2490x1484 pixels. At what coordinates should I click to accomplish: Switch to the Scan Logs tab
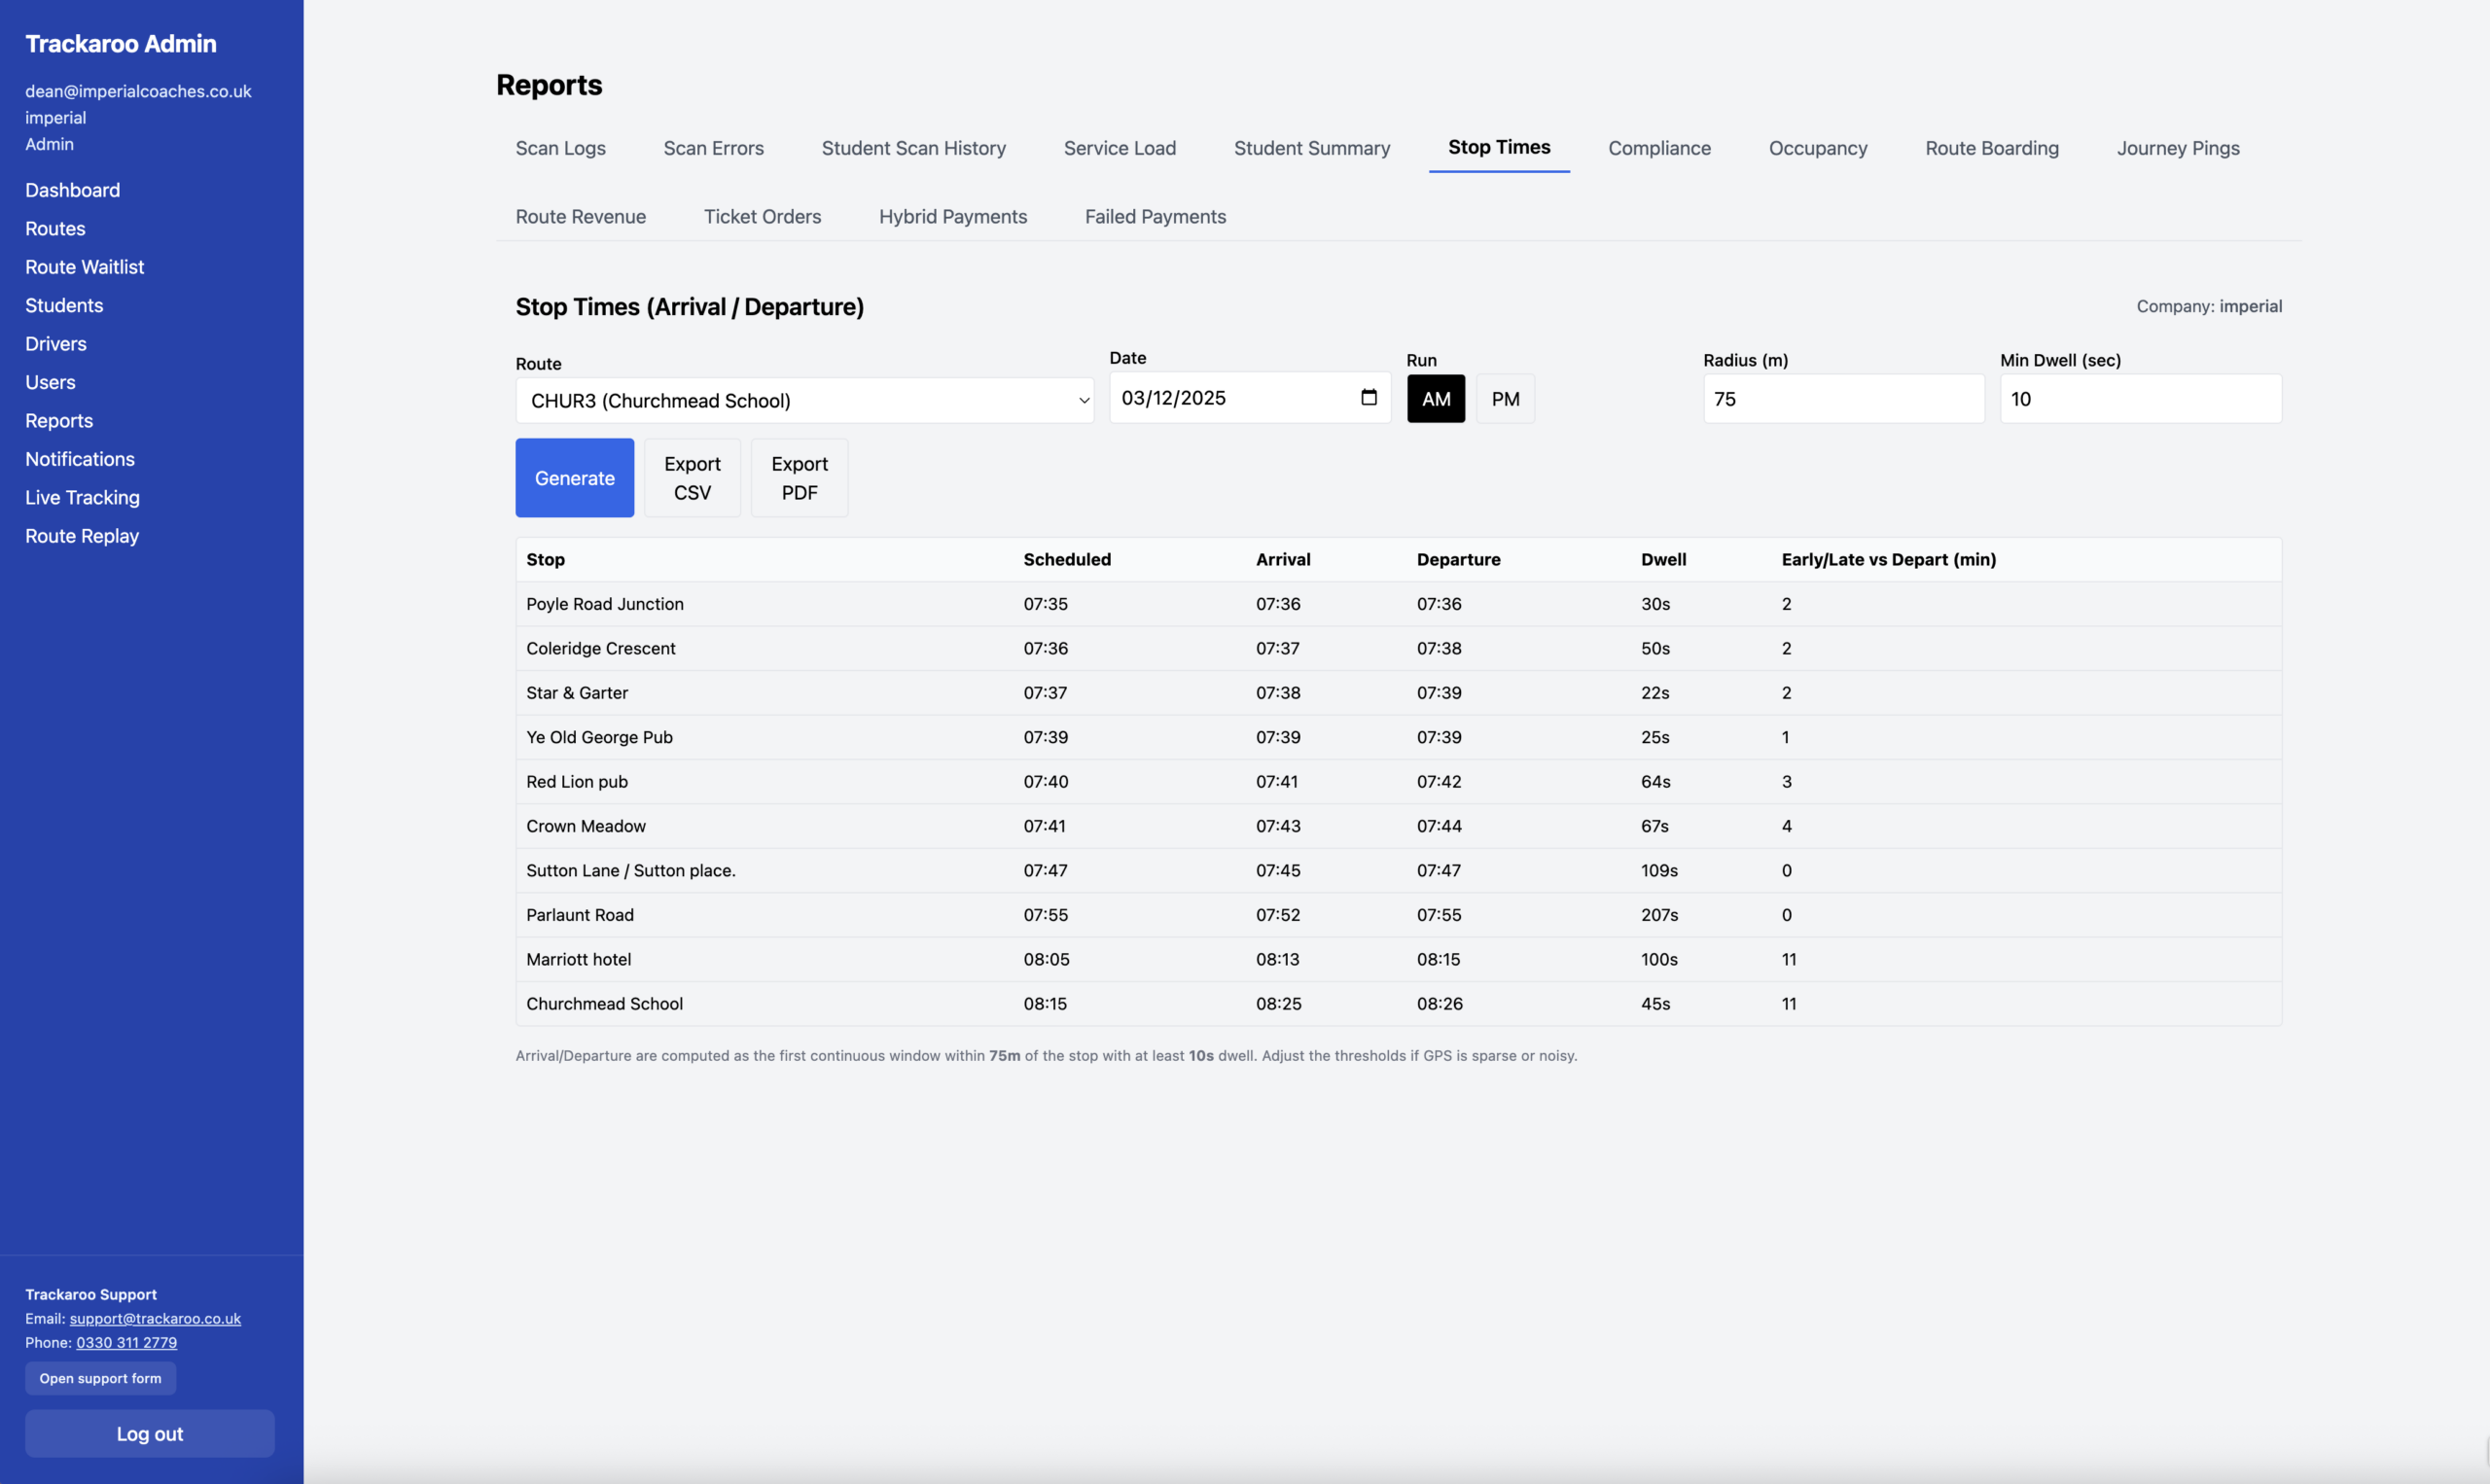(560, 148)
